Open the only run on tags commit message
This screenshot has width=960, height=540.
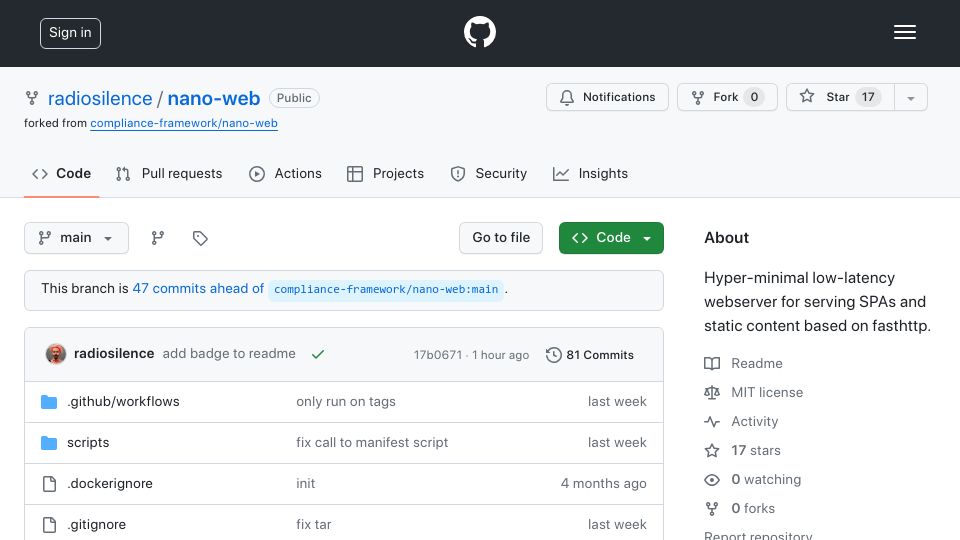(346, 402)
